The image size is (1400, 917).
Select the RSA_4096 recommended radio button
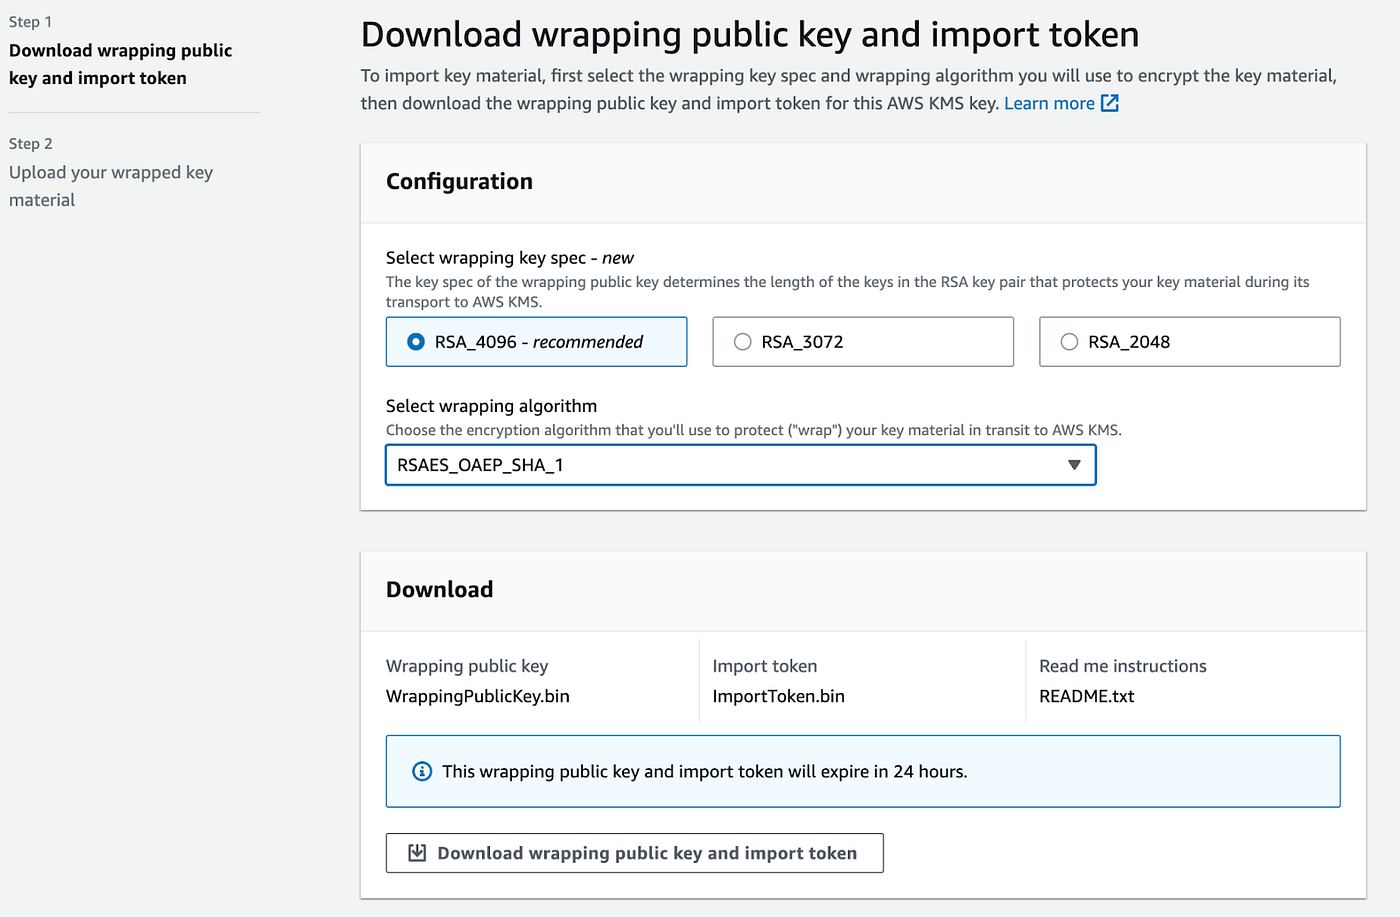point(416,342)
